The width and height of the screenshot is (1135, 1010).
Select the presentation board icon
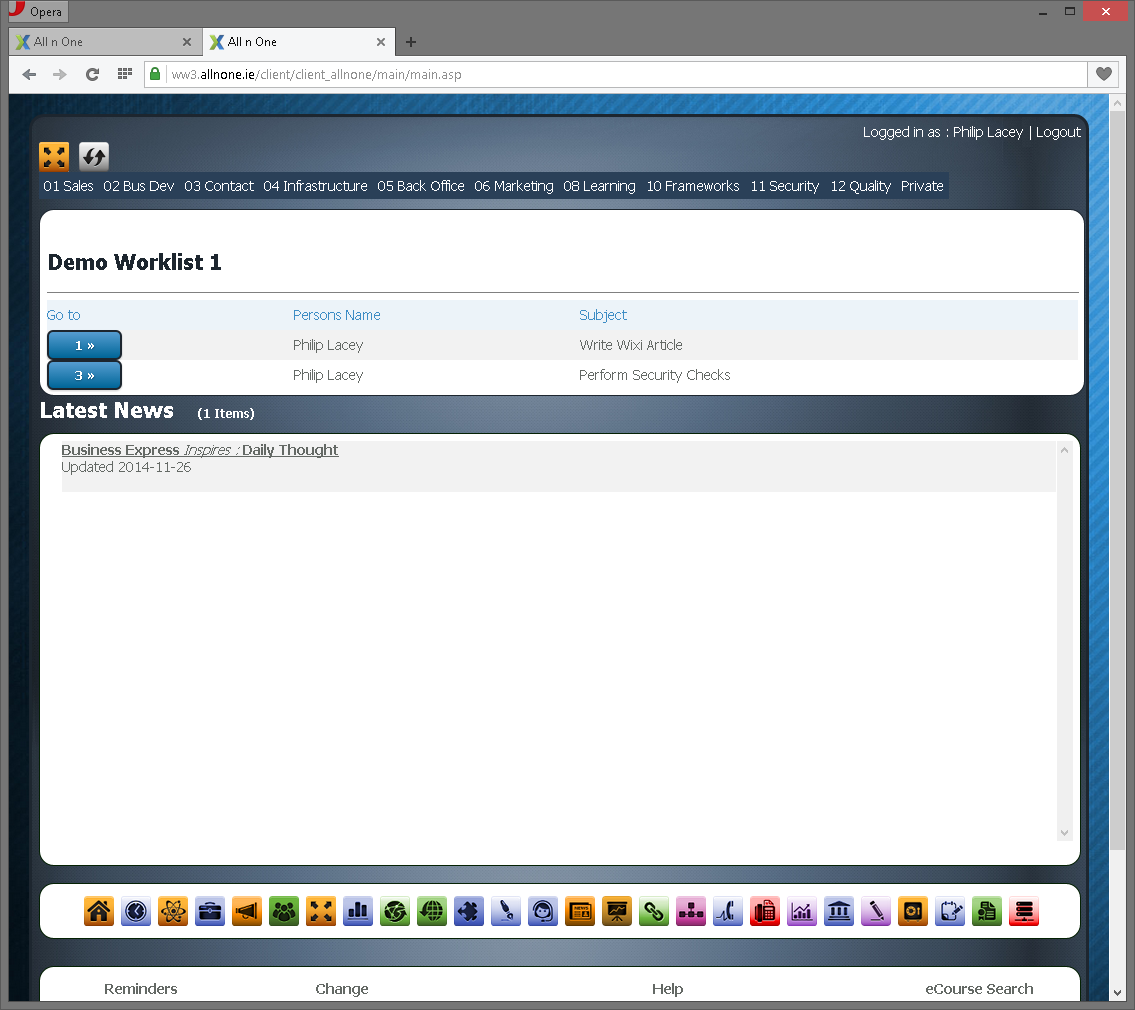[x=616, y=911]
